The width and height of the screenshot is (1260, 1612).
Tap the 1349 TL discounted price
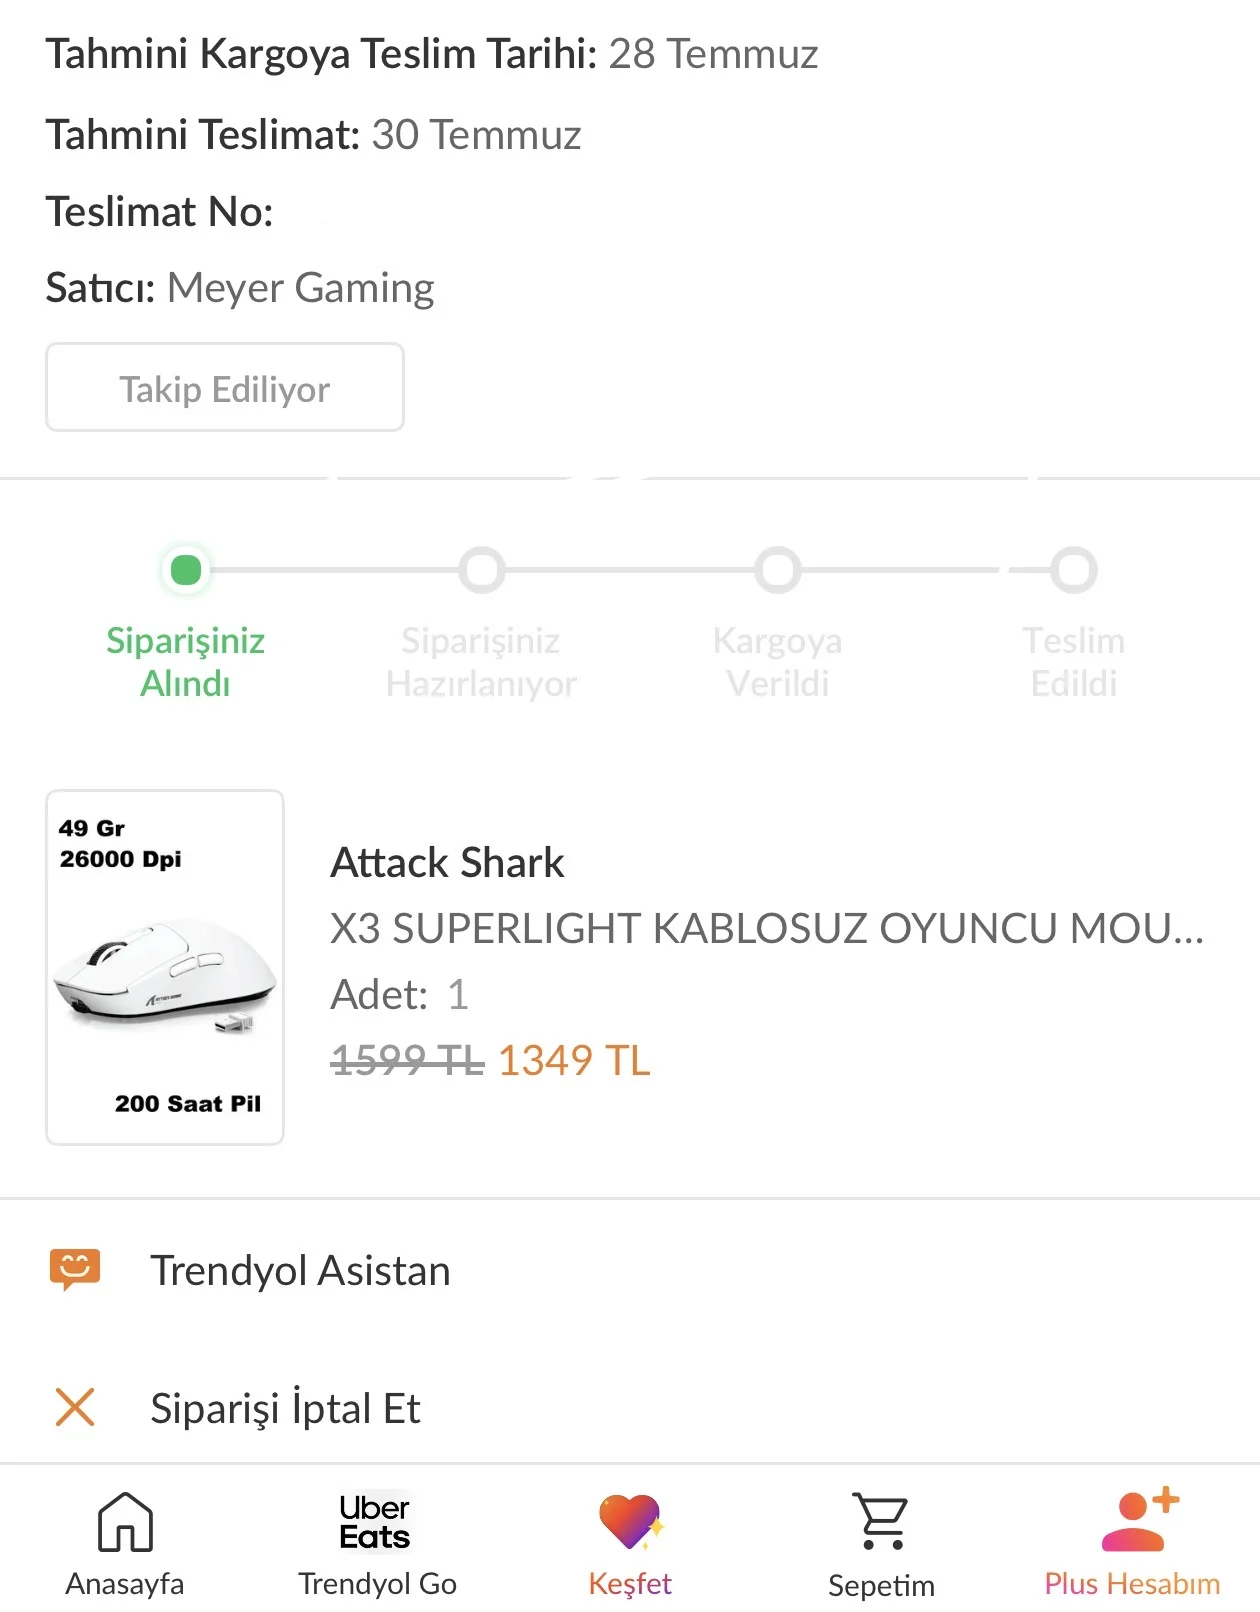pos(574,1060)
